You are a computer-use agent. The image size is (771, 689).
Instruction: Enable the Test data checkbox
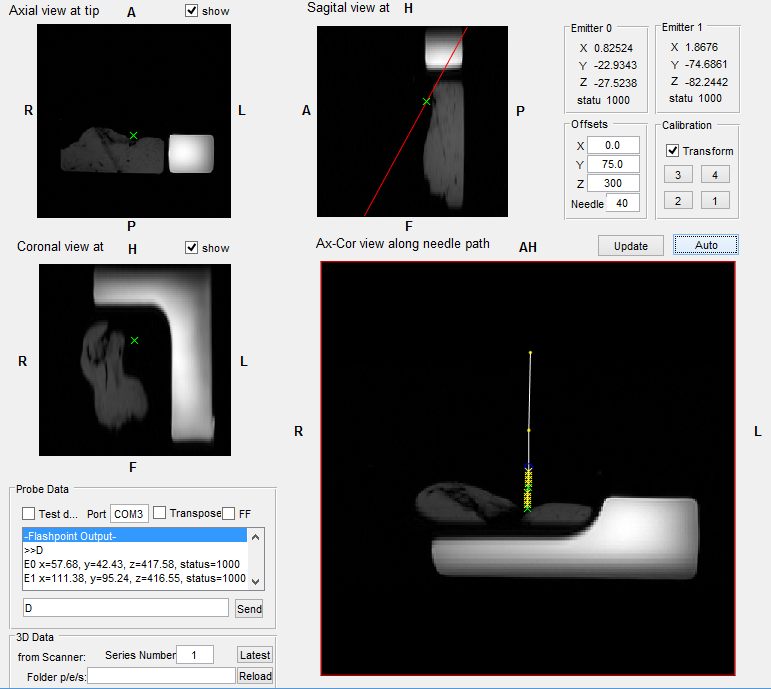pos(28,513)
